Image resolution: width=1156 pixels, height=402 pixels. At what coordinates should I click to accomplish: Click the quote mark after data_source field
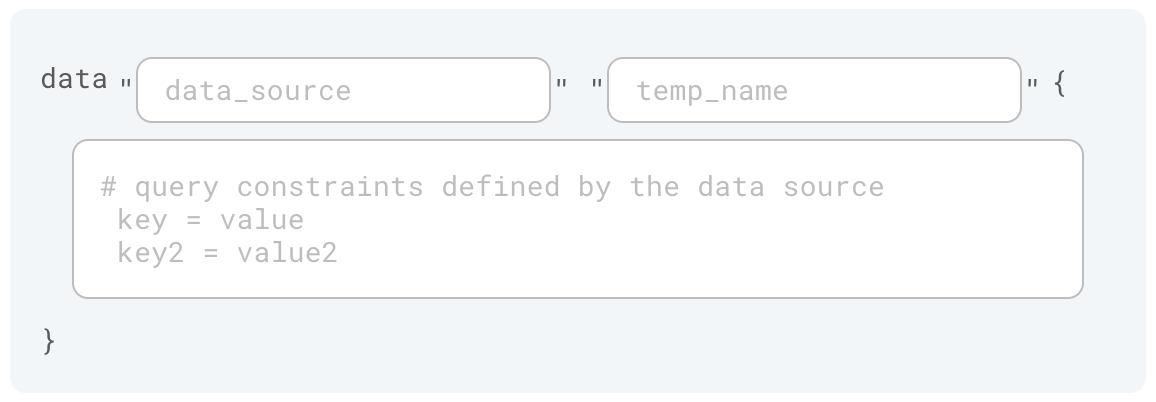pos(561,83)
